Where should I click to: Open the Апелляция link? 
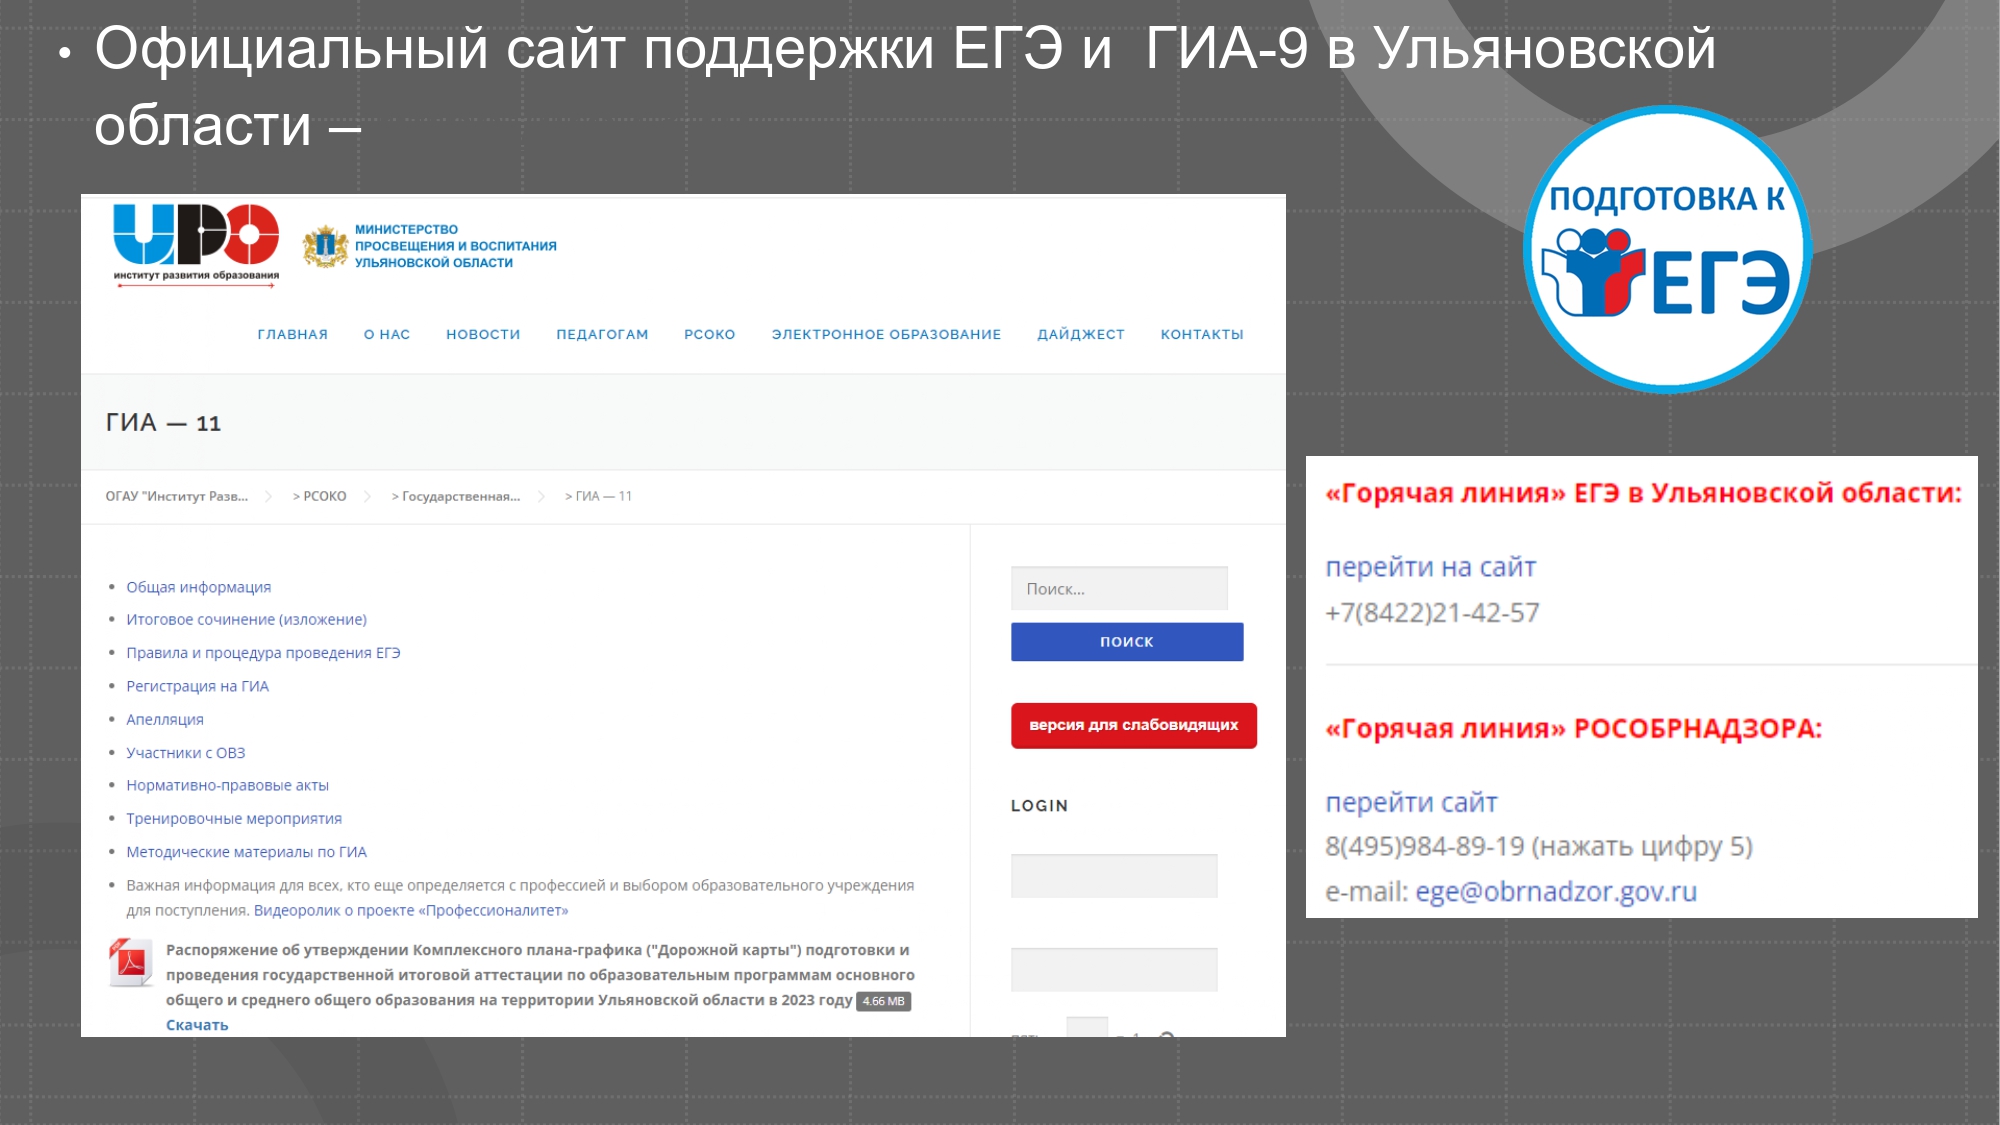point(165,720)
